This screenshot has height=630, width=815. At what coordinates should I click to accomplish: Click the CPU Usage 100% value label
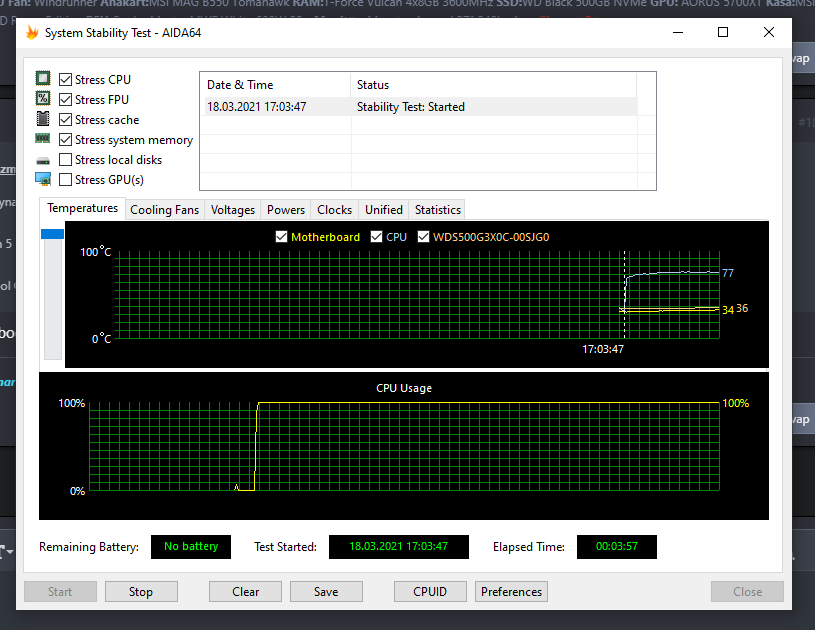pyautogui.click(x=735, y=403)
